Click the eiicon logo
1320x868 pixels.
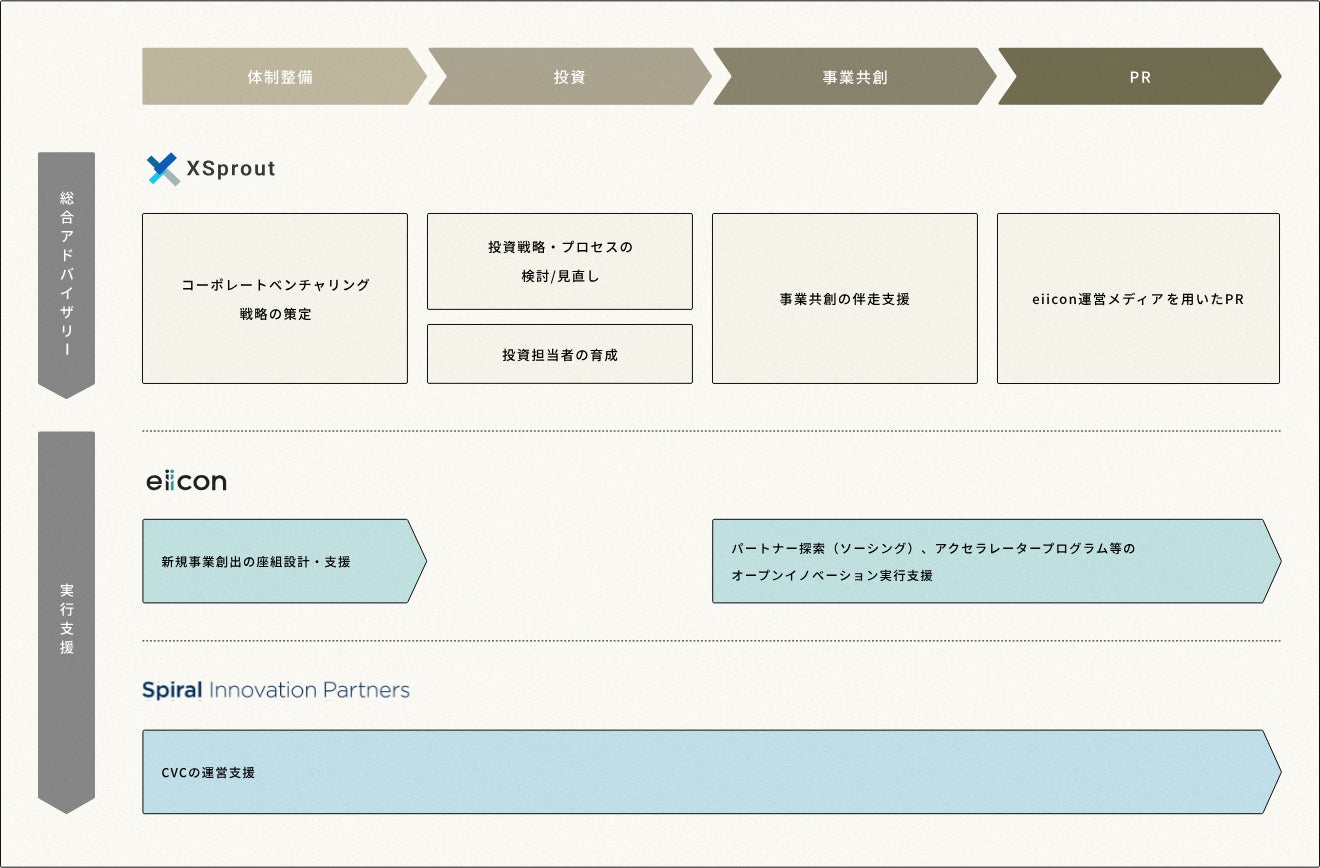186,481
